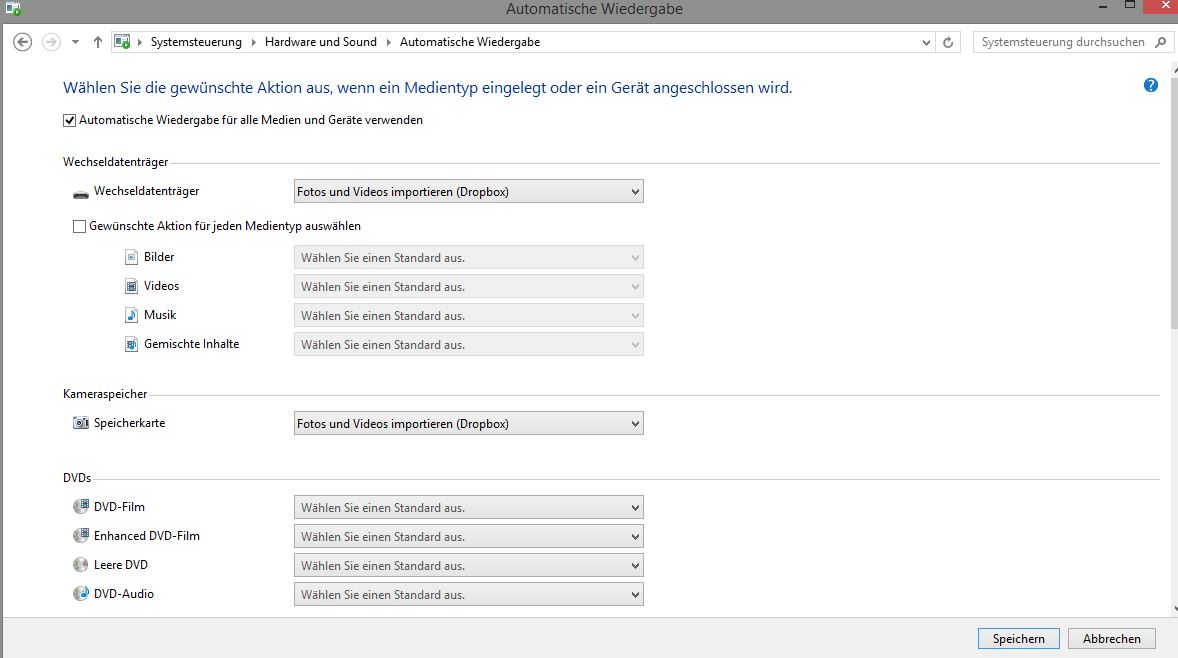Click the refresh address bar icon
This screenshot has height=658, width=1178.
[950, 42]
